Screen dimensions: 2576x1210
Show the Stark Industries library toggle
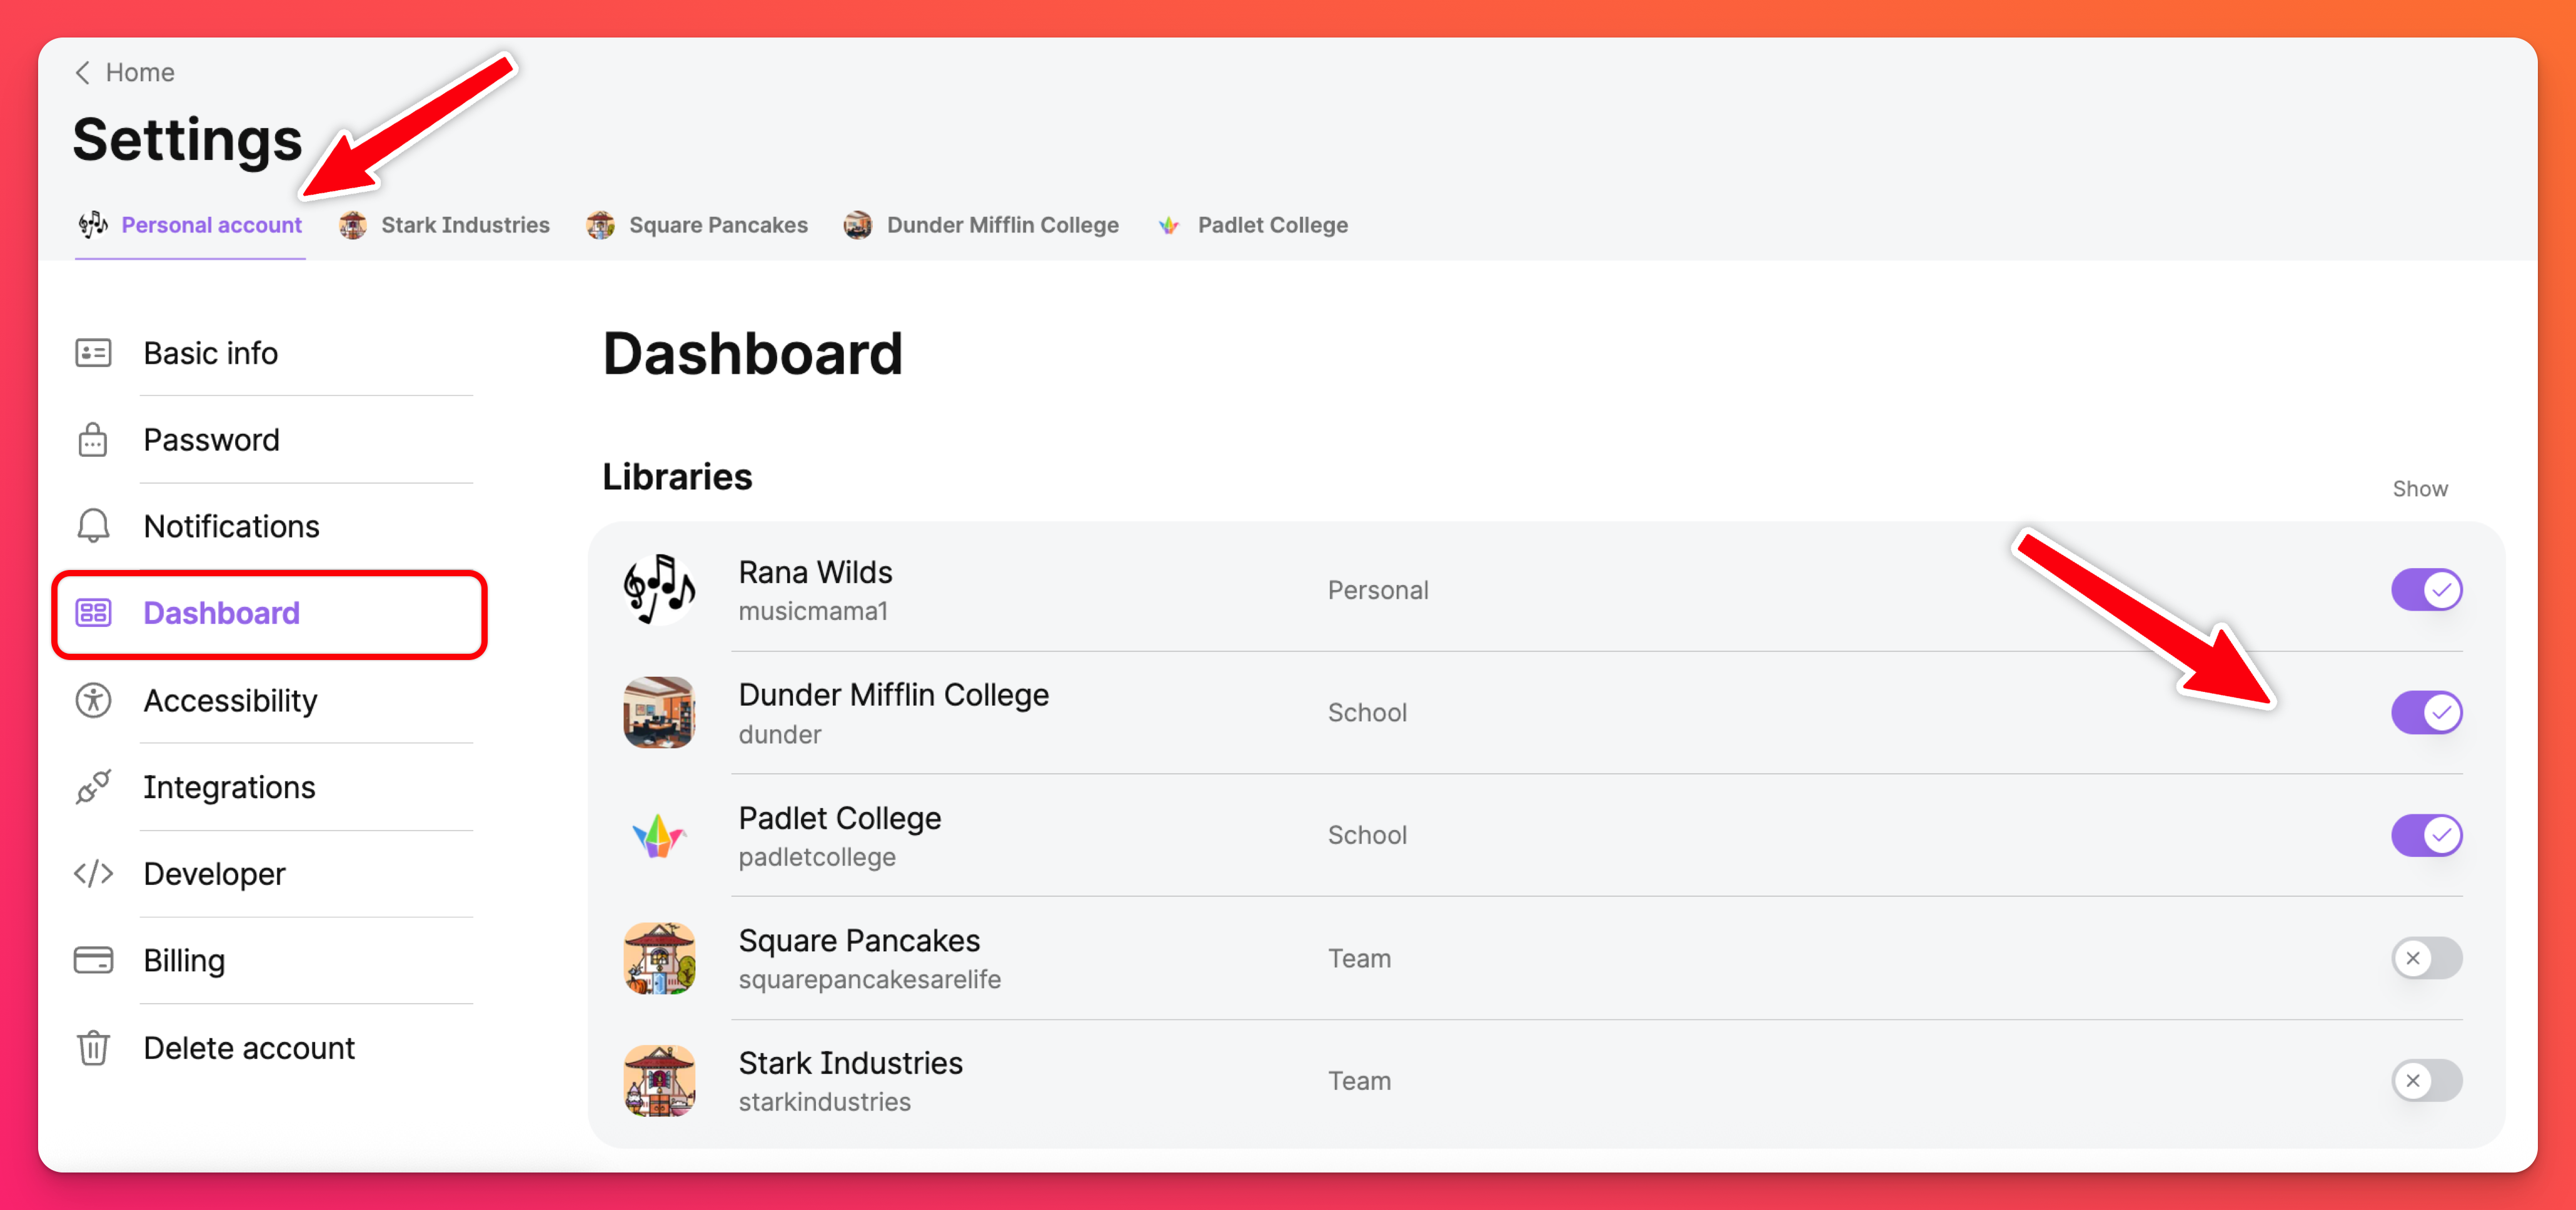[2425, 1081]
